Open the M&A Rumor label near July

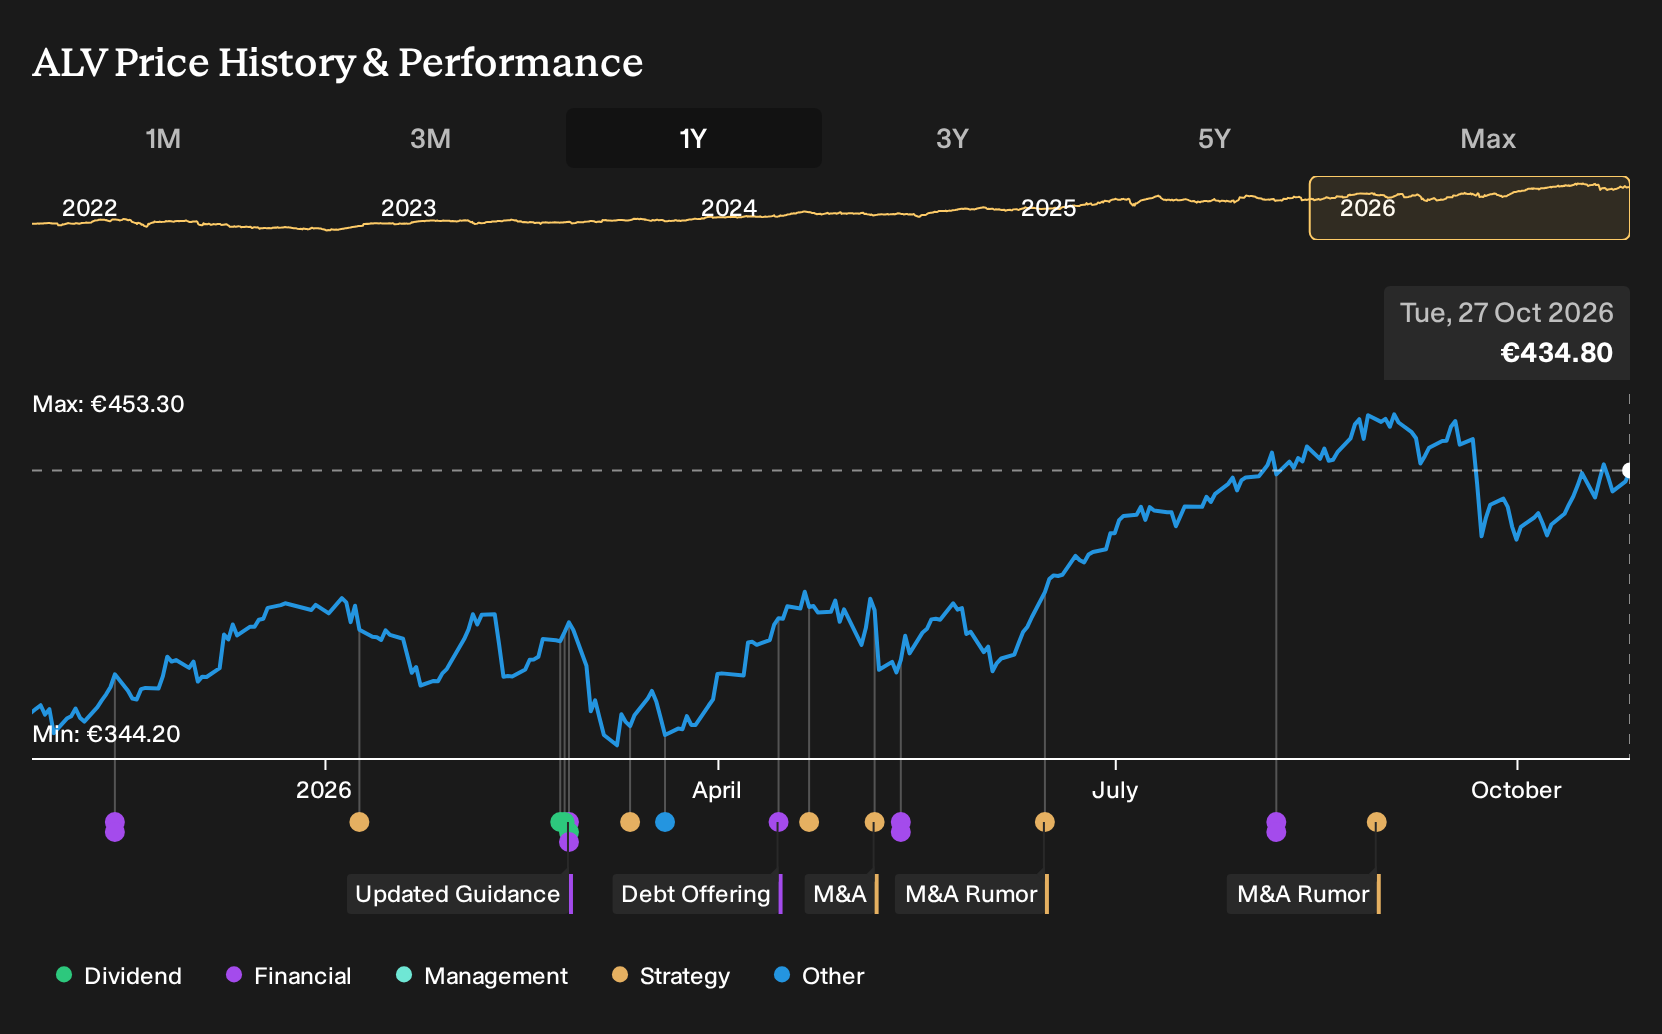(x=972, y=894)
